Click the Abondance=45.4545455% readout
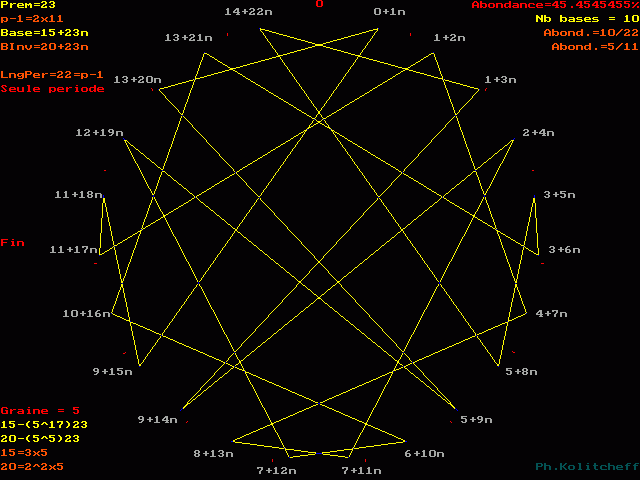The height and width of the screenshot is (480, 640). (555, 5)
